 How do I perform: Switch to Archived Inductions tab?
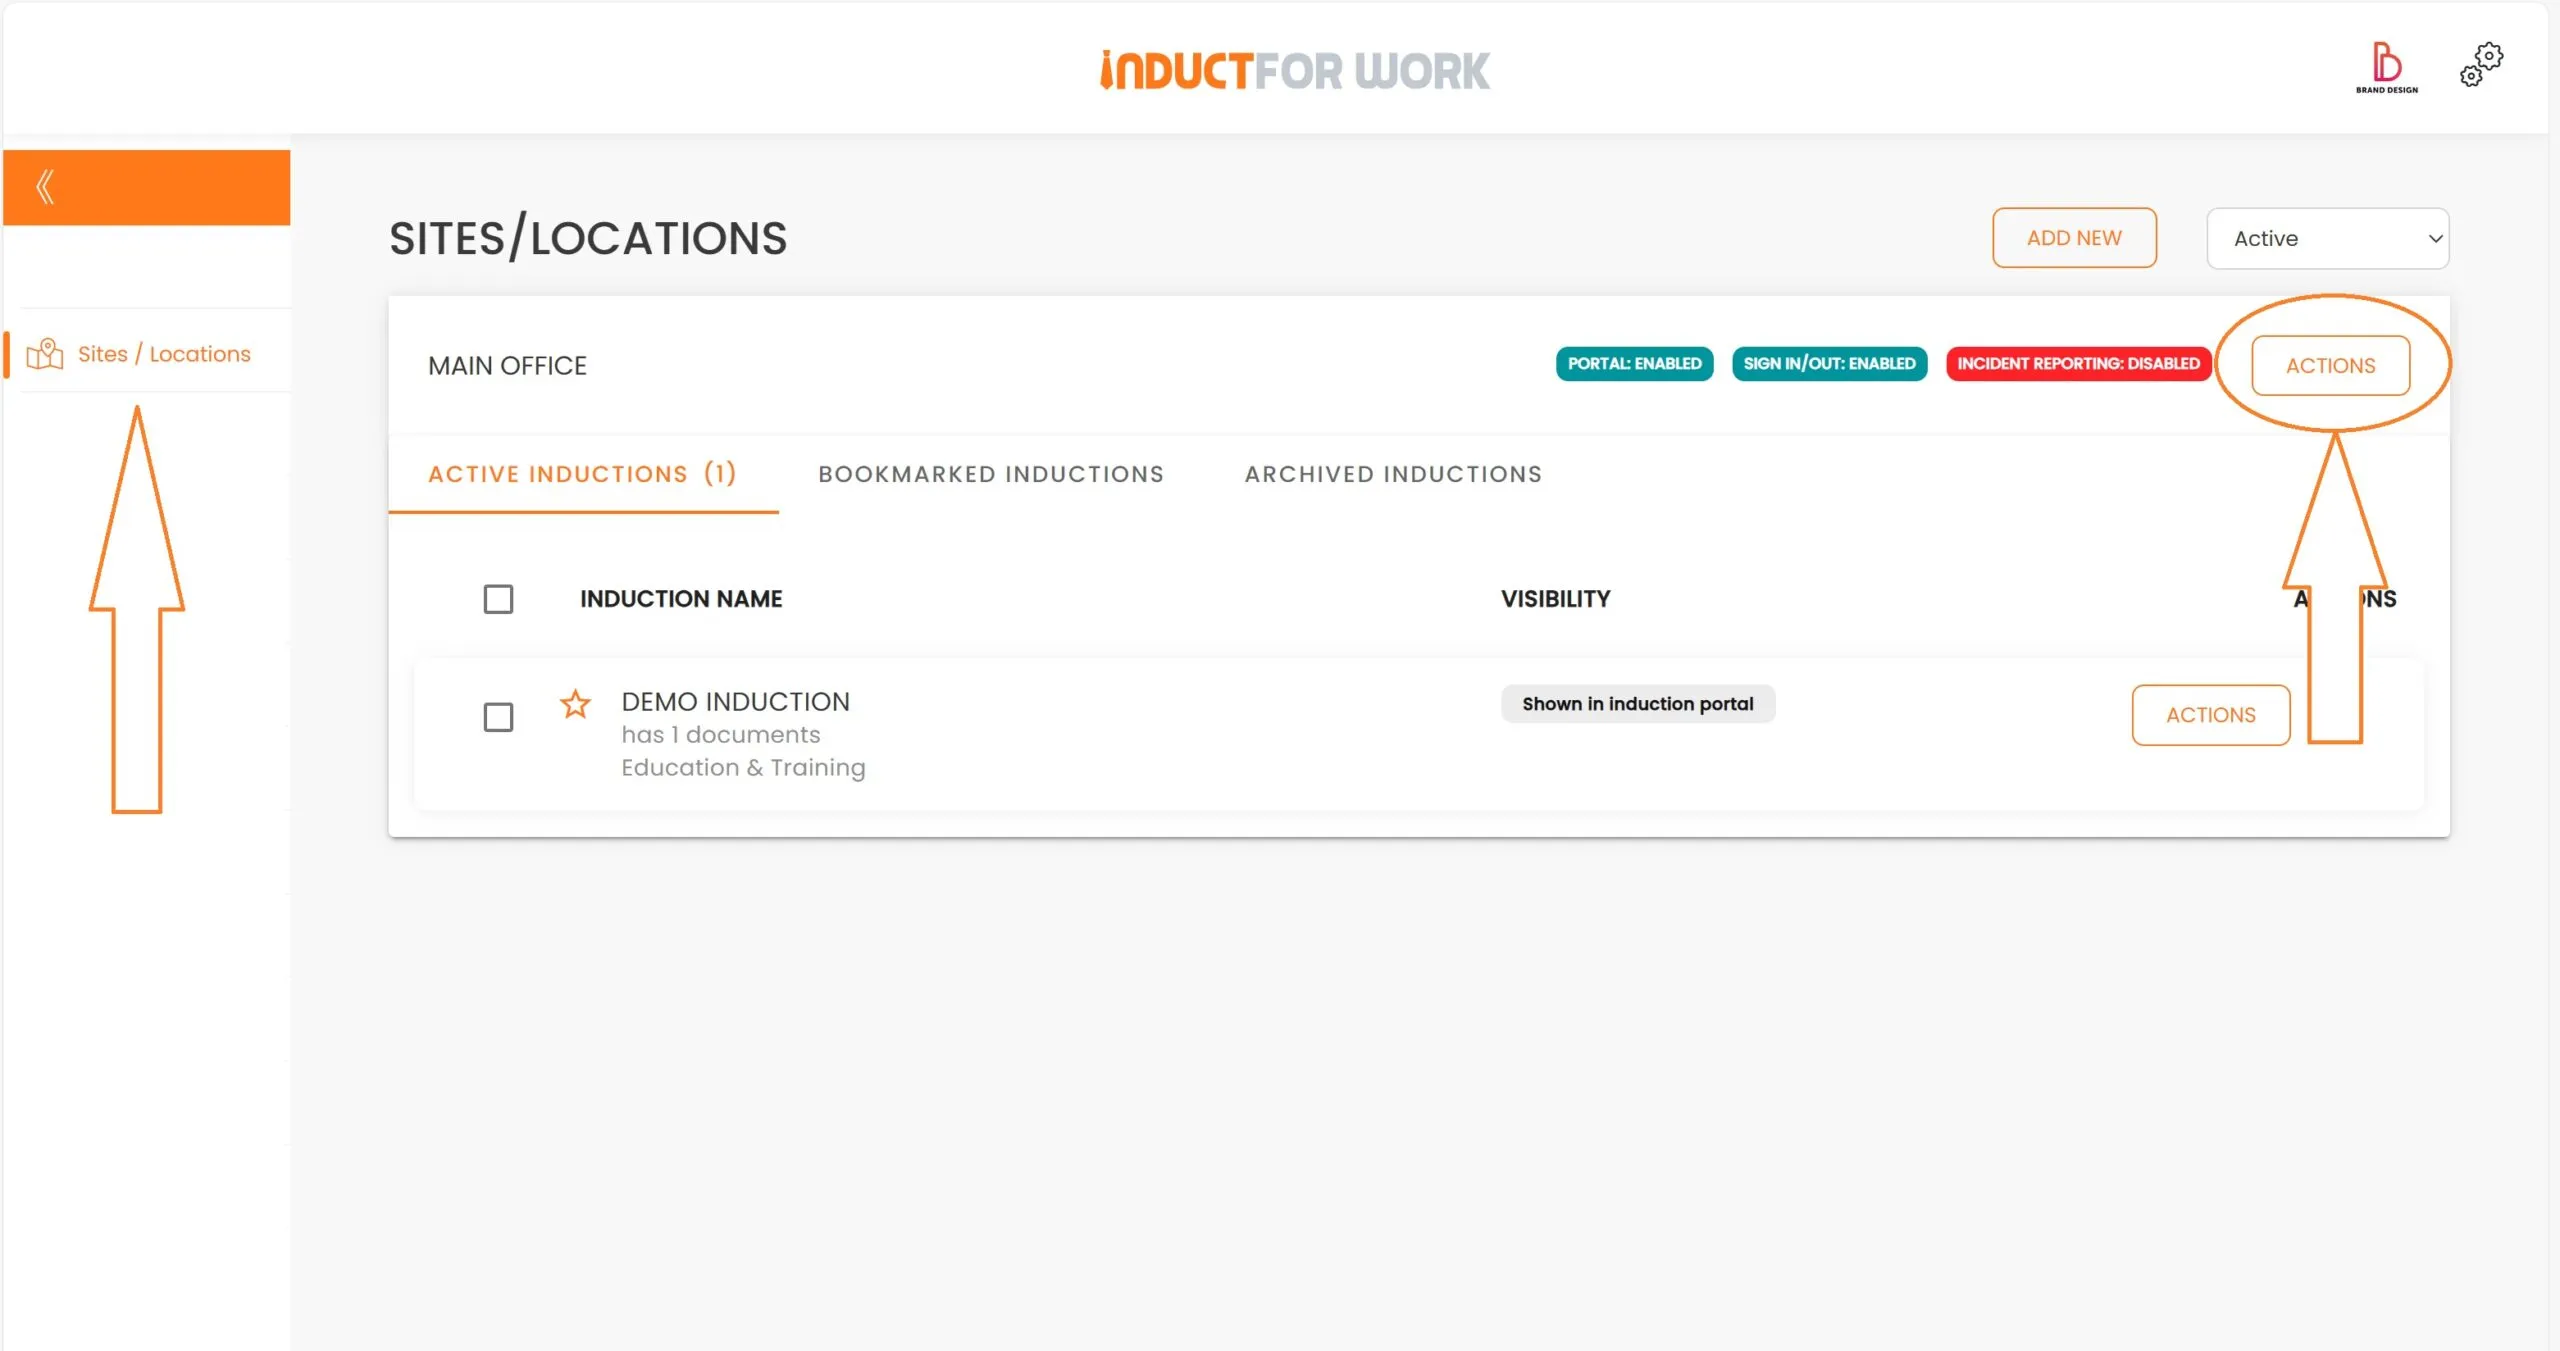(1393, 474)
